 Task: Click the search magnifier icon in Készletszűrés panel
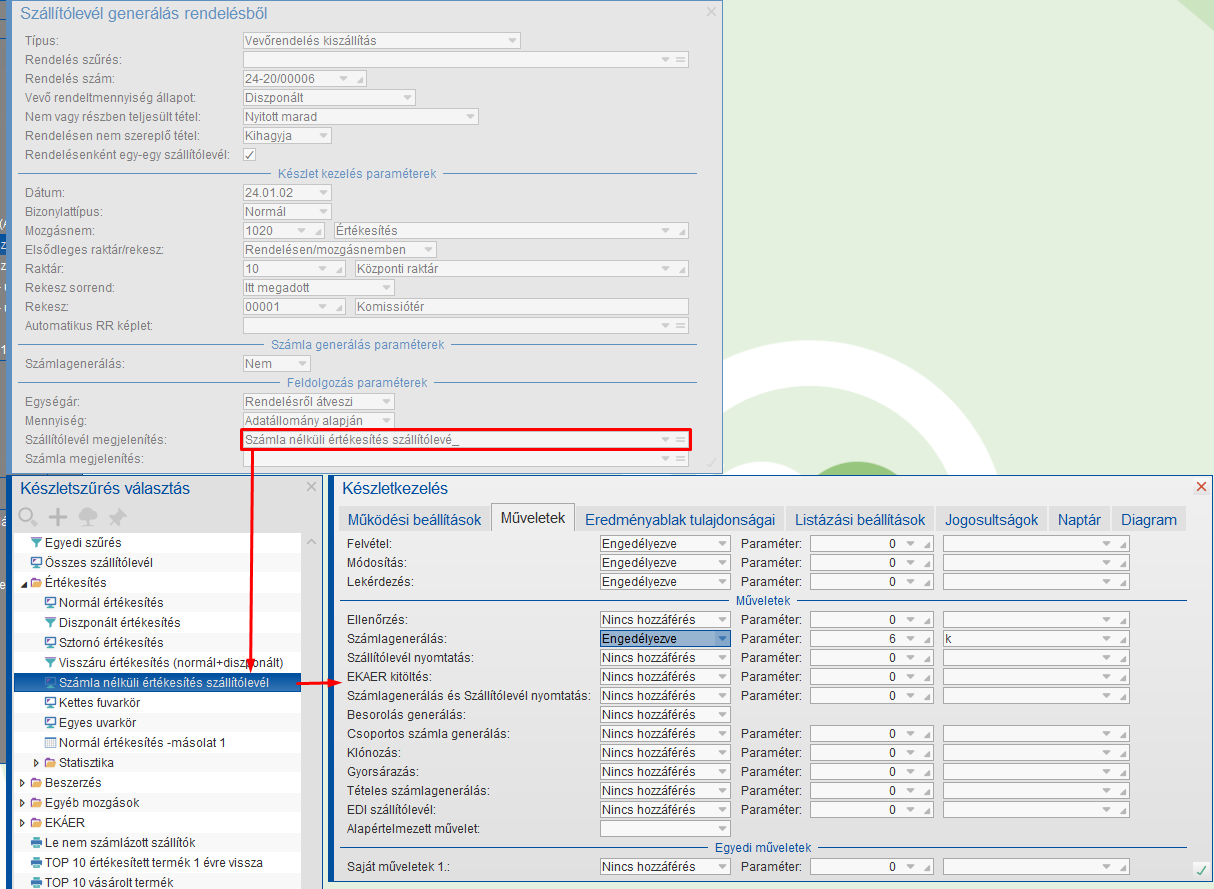28,517
